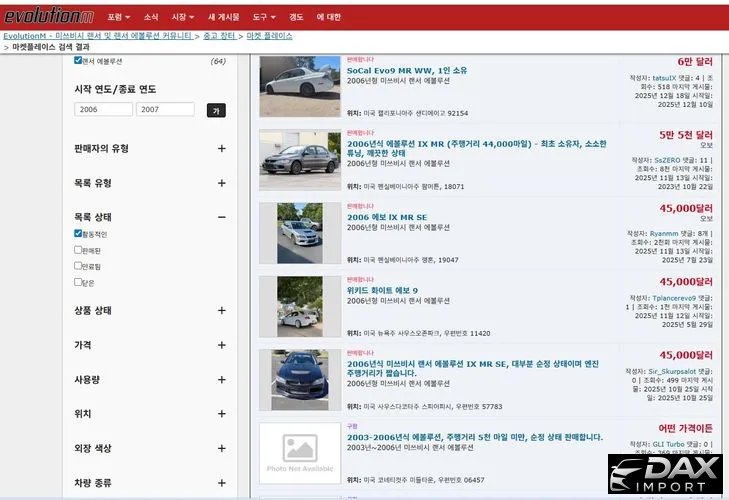Click the EvolutionM logo

pos(47,15)
